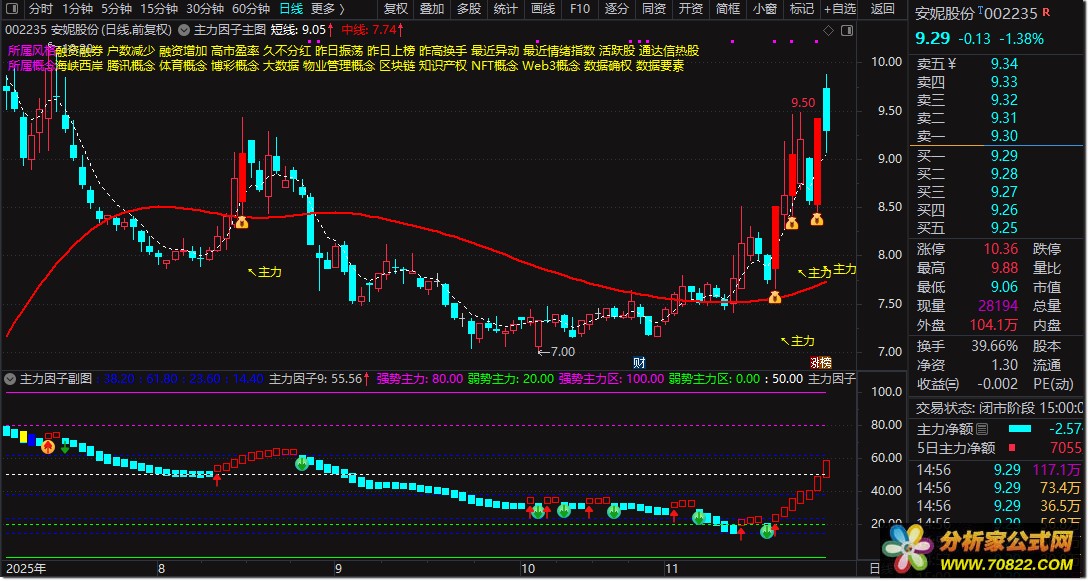Screen dimensions: 1090x581
Task: Click the ←7.00 low price label on chart
Action: coord(556,352)
